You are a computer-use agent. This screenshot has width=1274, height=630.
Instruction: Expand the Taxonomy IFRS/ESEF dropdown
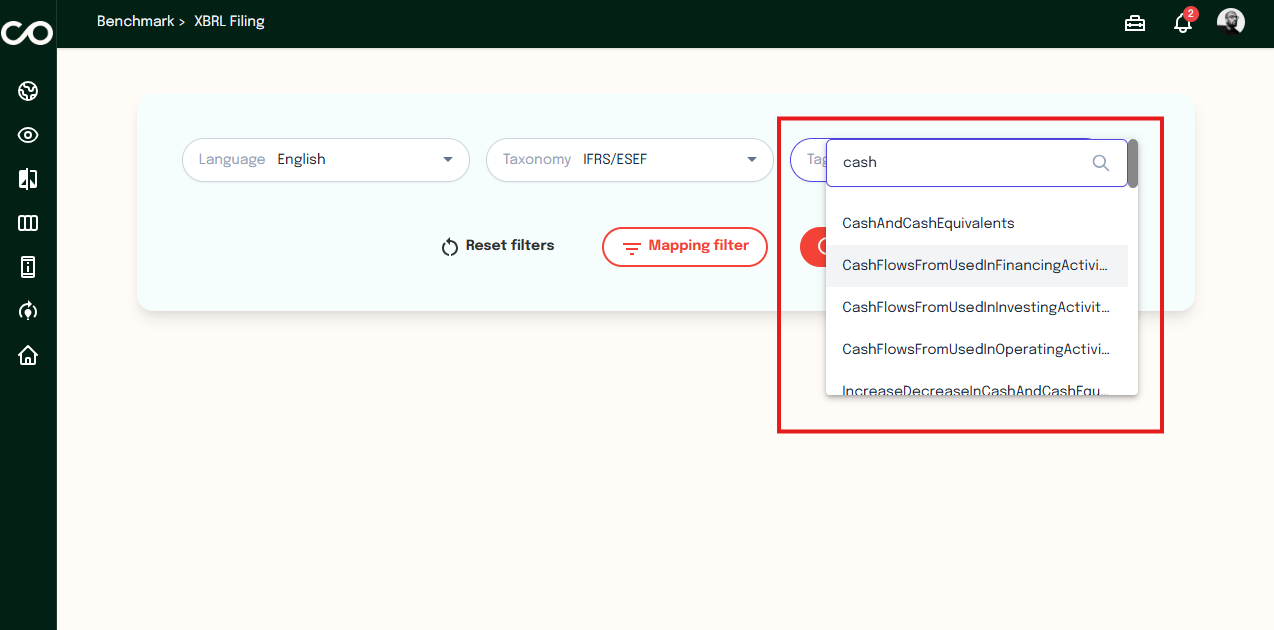click(630, 160)
